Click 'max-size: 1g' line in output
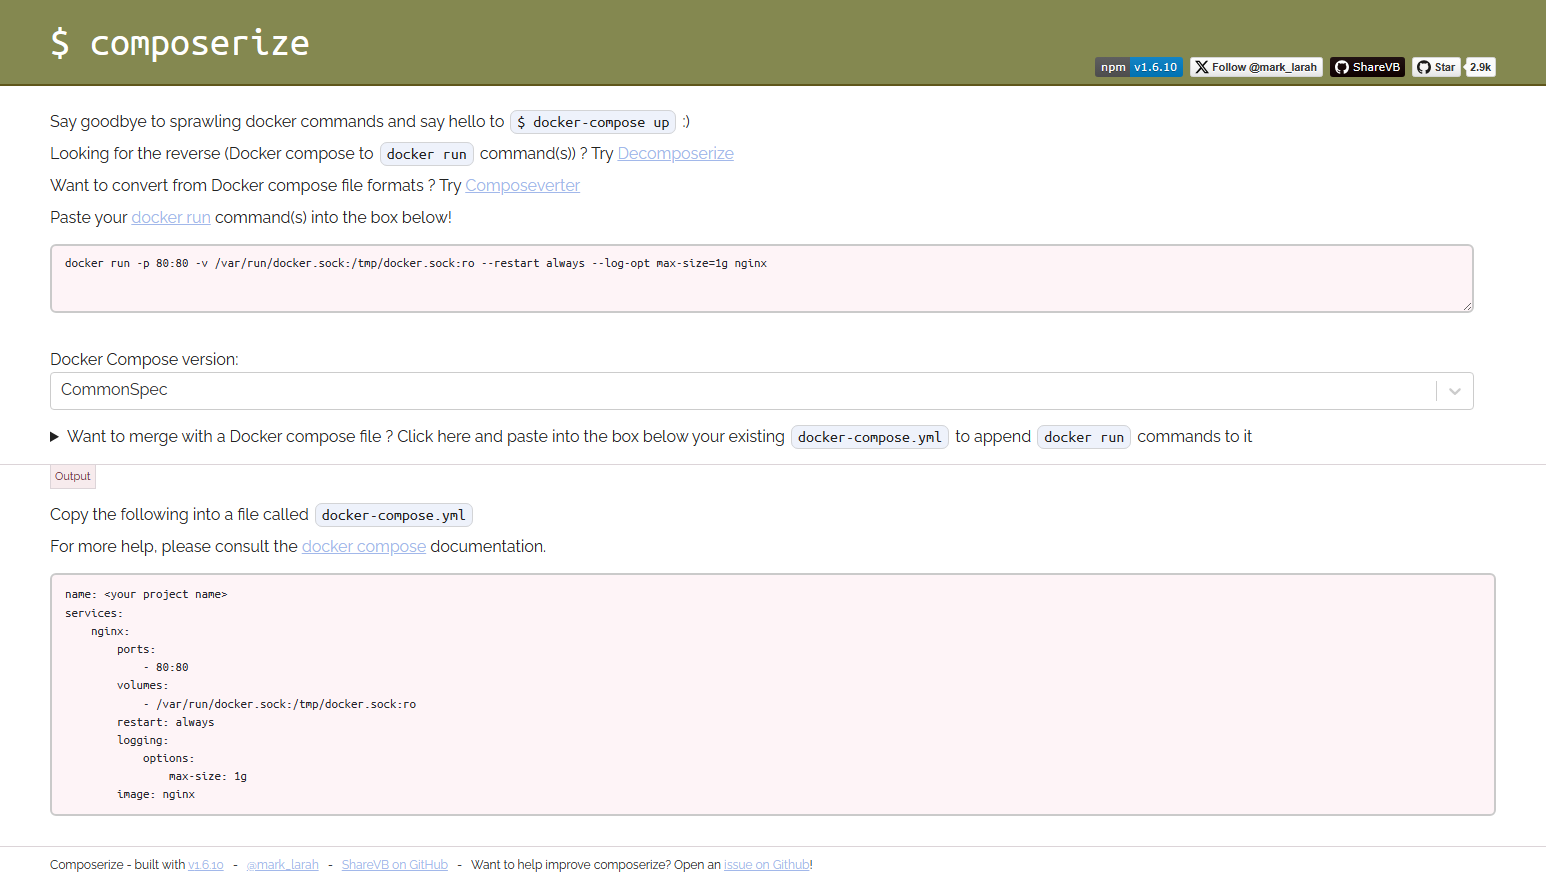The width and height of the screenshot is (1546, 882). click(208, 776)
